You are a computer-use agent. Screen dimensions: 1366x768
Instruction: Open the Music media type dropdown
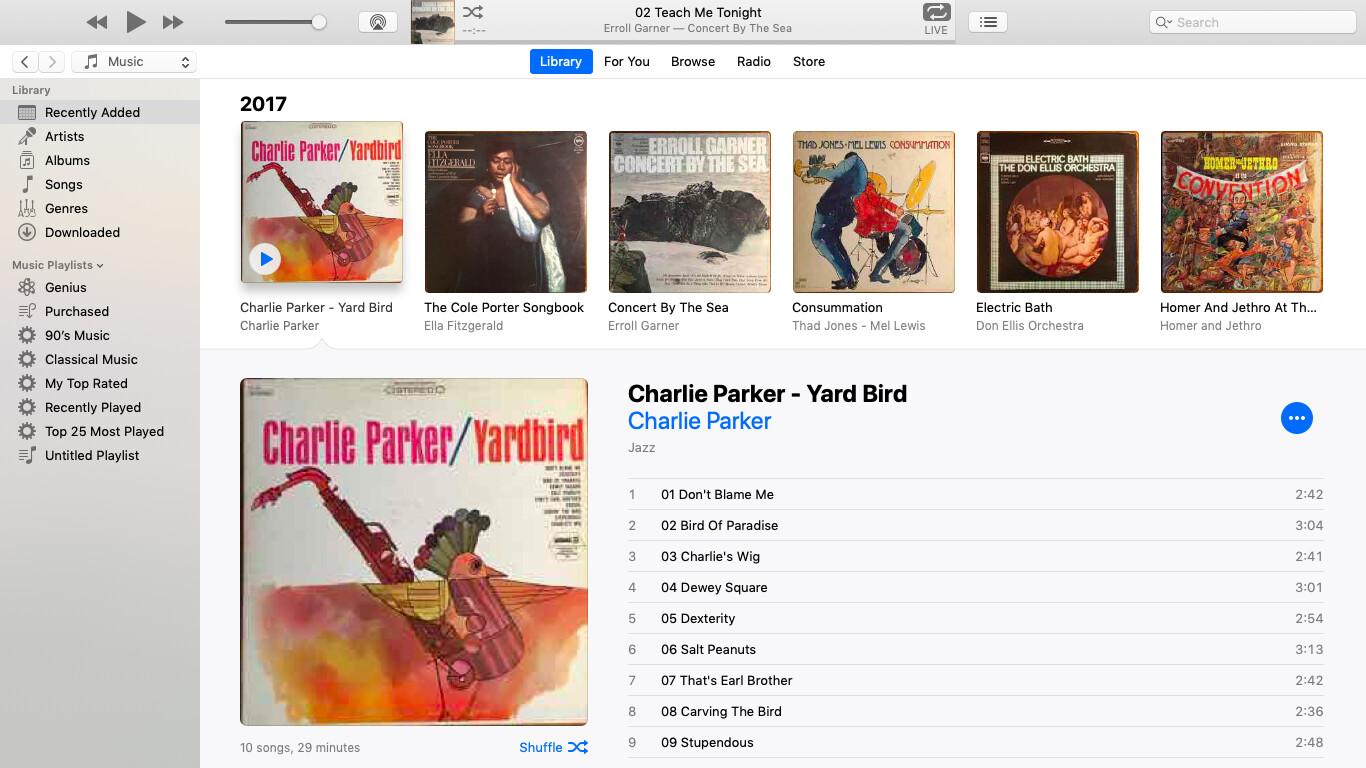tap(134, 62)
